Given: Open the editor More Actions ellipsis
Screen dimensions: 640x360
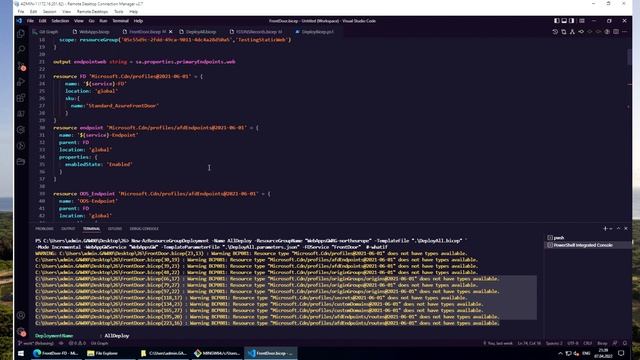Looking at the screenshot, I should tap(624, 32).
